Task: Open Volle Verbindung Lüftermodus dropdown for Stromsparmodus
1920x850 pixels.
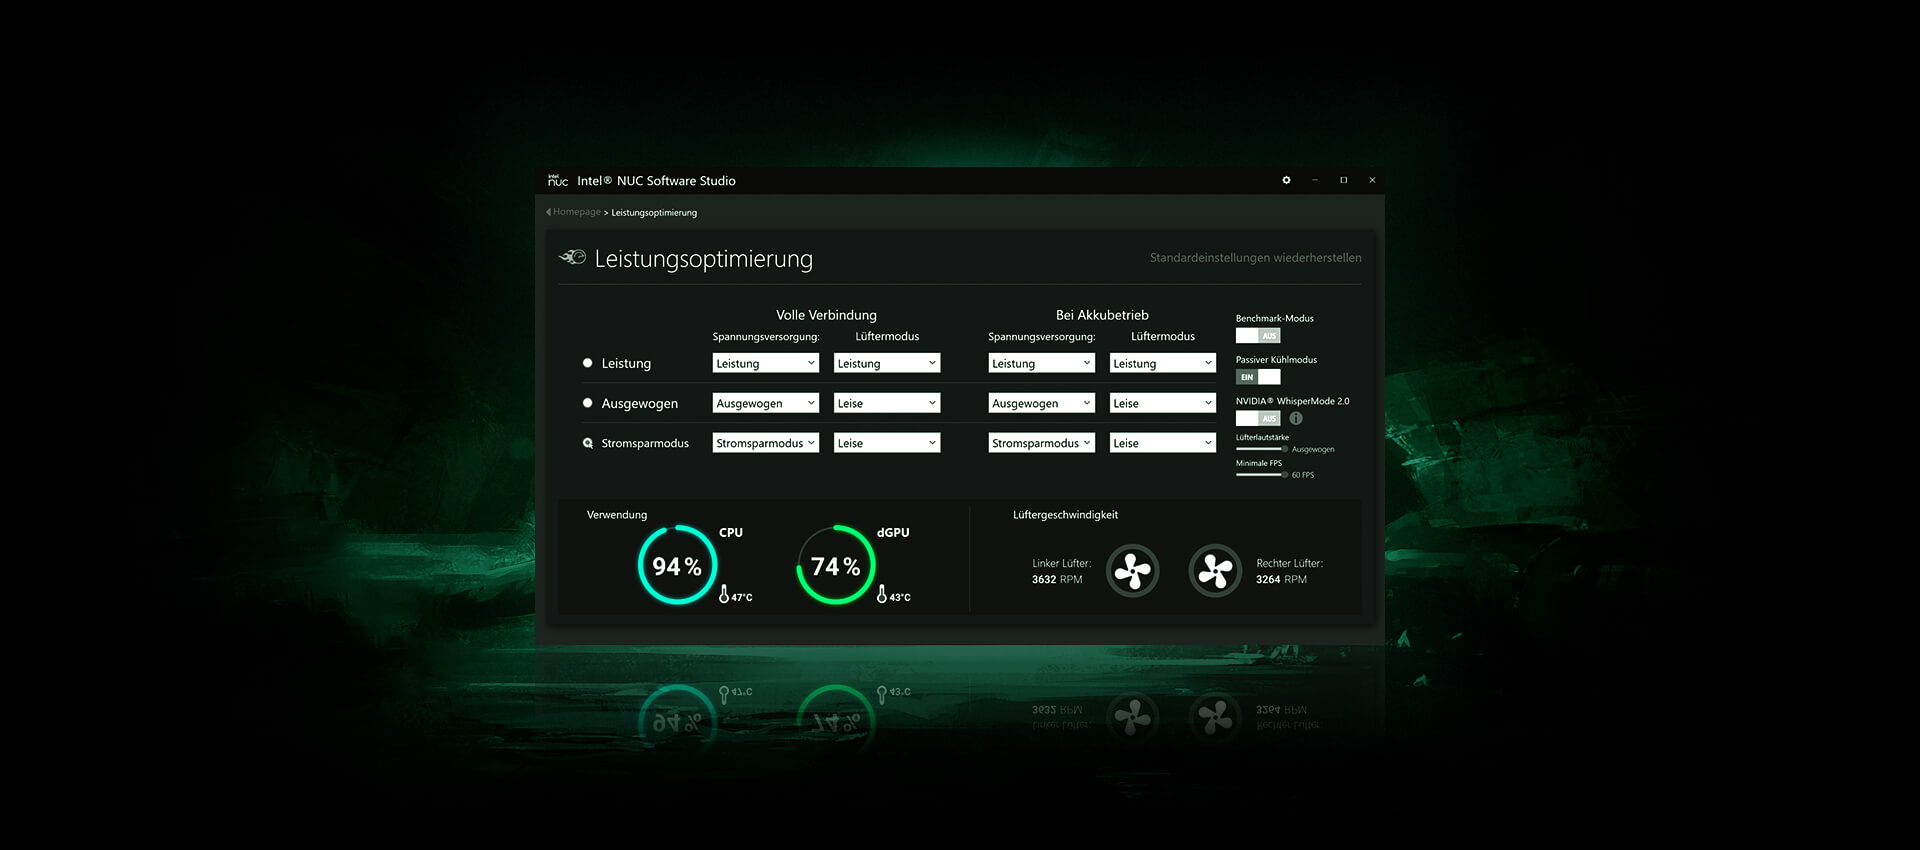Action: click(887, 443)
